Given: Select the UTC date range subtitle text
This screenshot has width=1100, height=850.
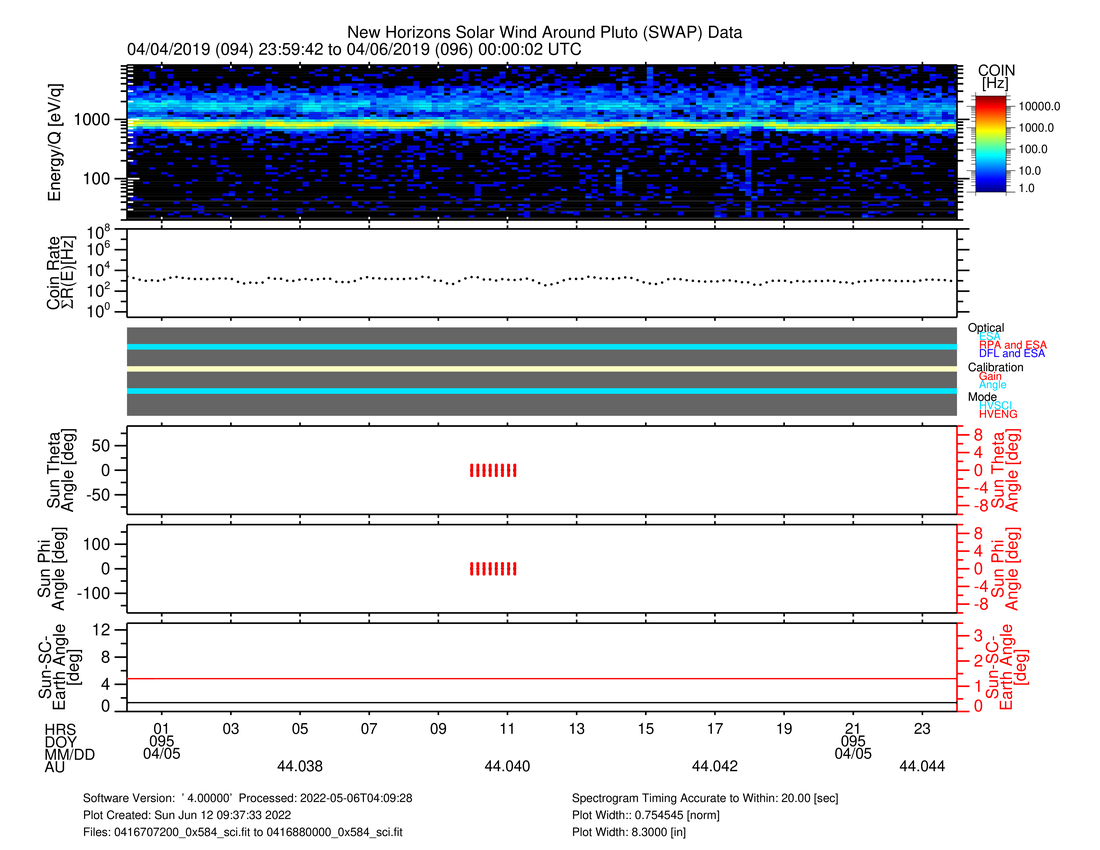Looking at the screenshot, I should [354, 49].
